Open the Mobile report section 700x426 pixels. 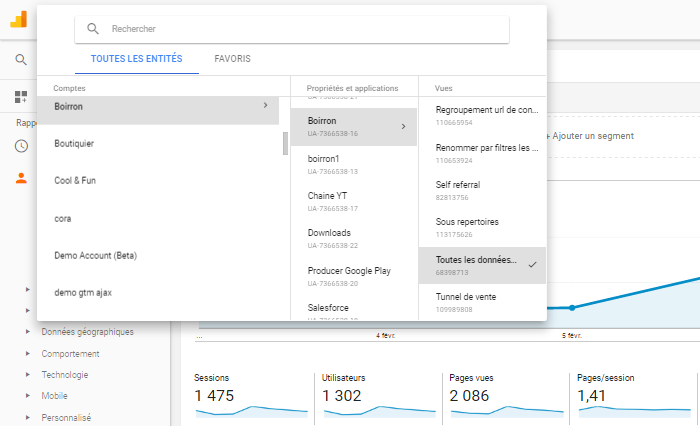54,396
